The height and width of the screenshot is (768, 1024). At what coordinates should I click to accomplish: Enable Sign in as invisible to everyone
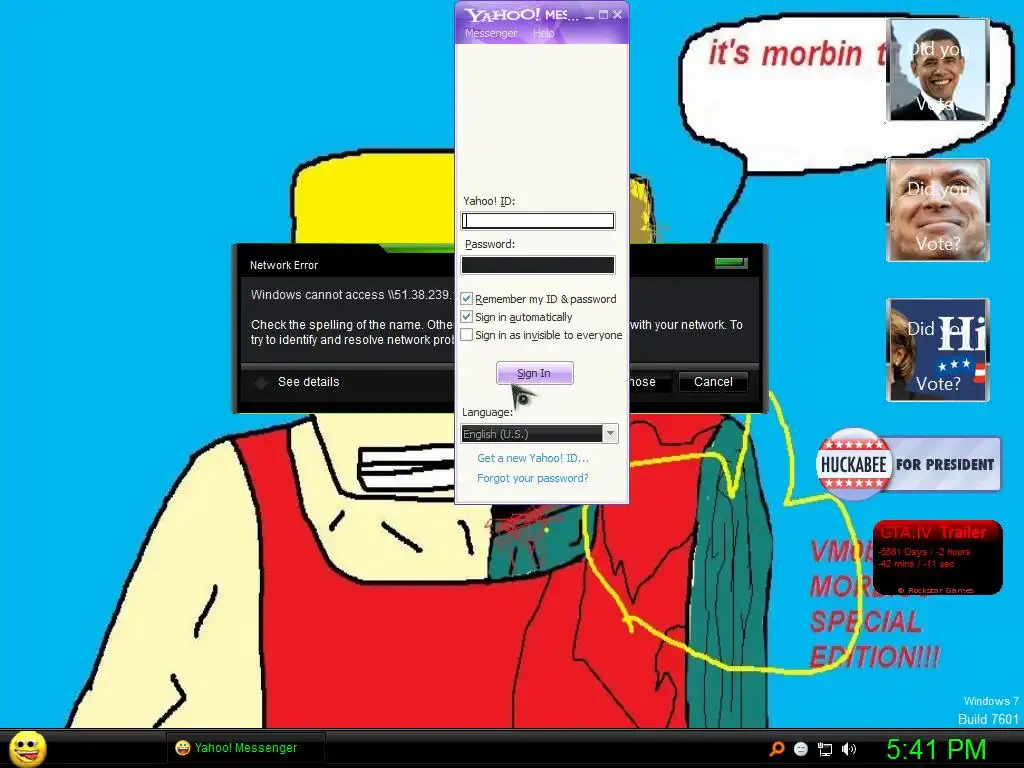click(467, 335)
